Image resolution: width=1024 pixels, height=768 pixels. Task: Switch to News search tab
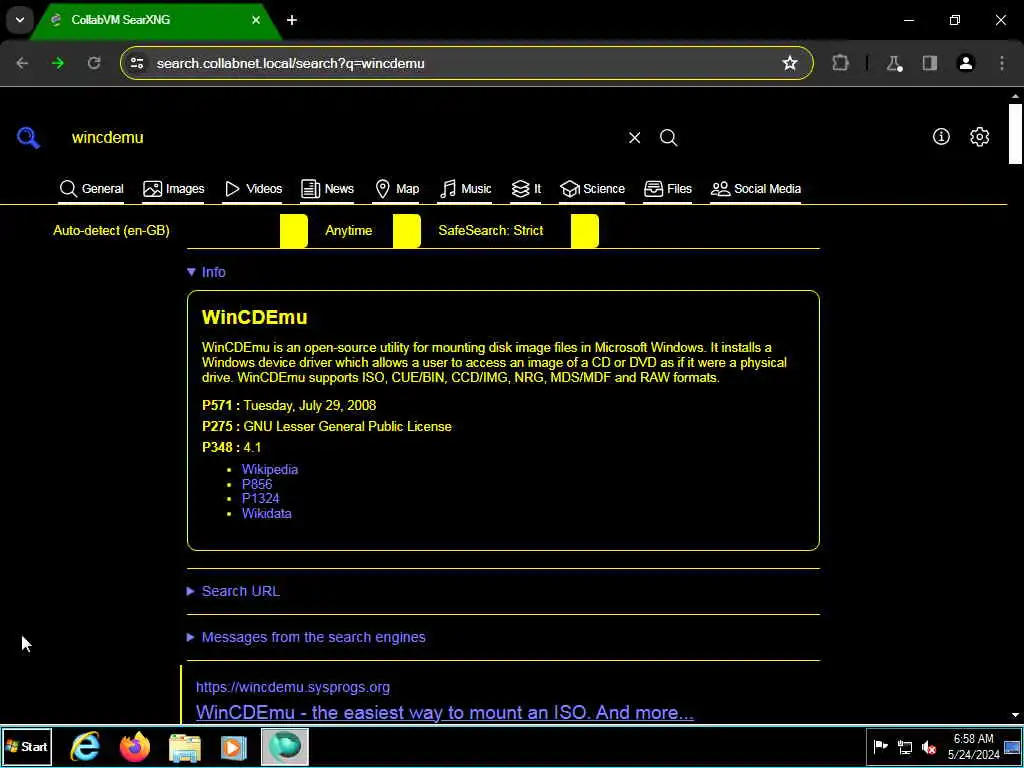327,189
